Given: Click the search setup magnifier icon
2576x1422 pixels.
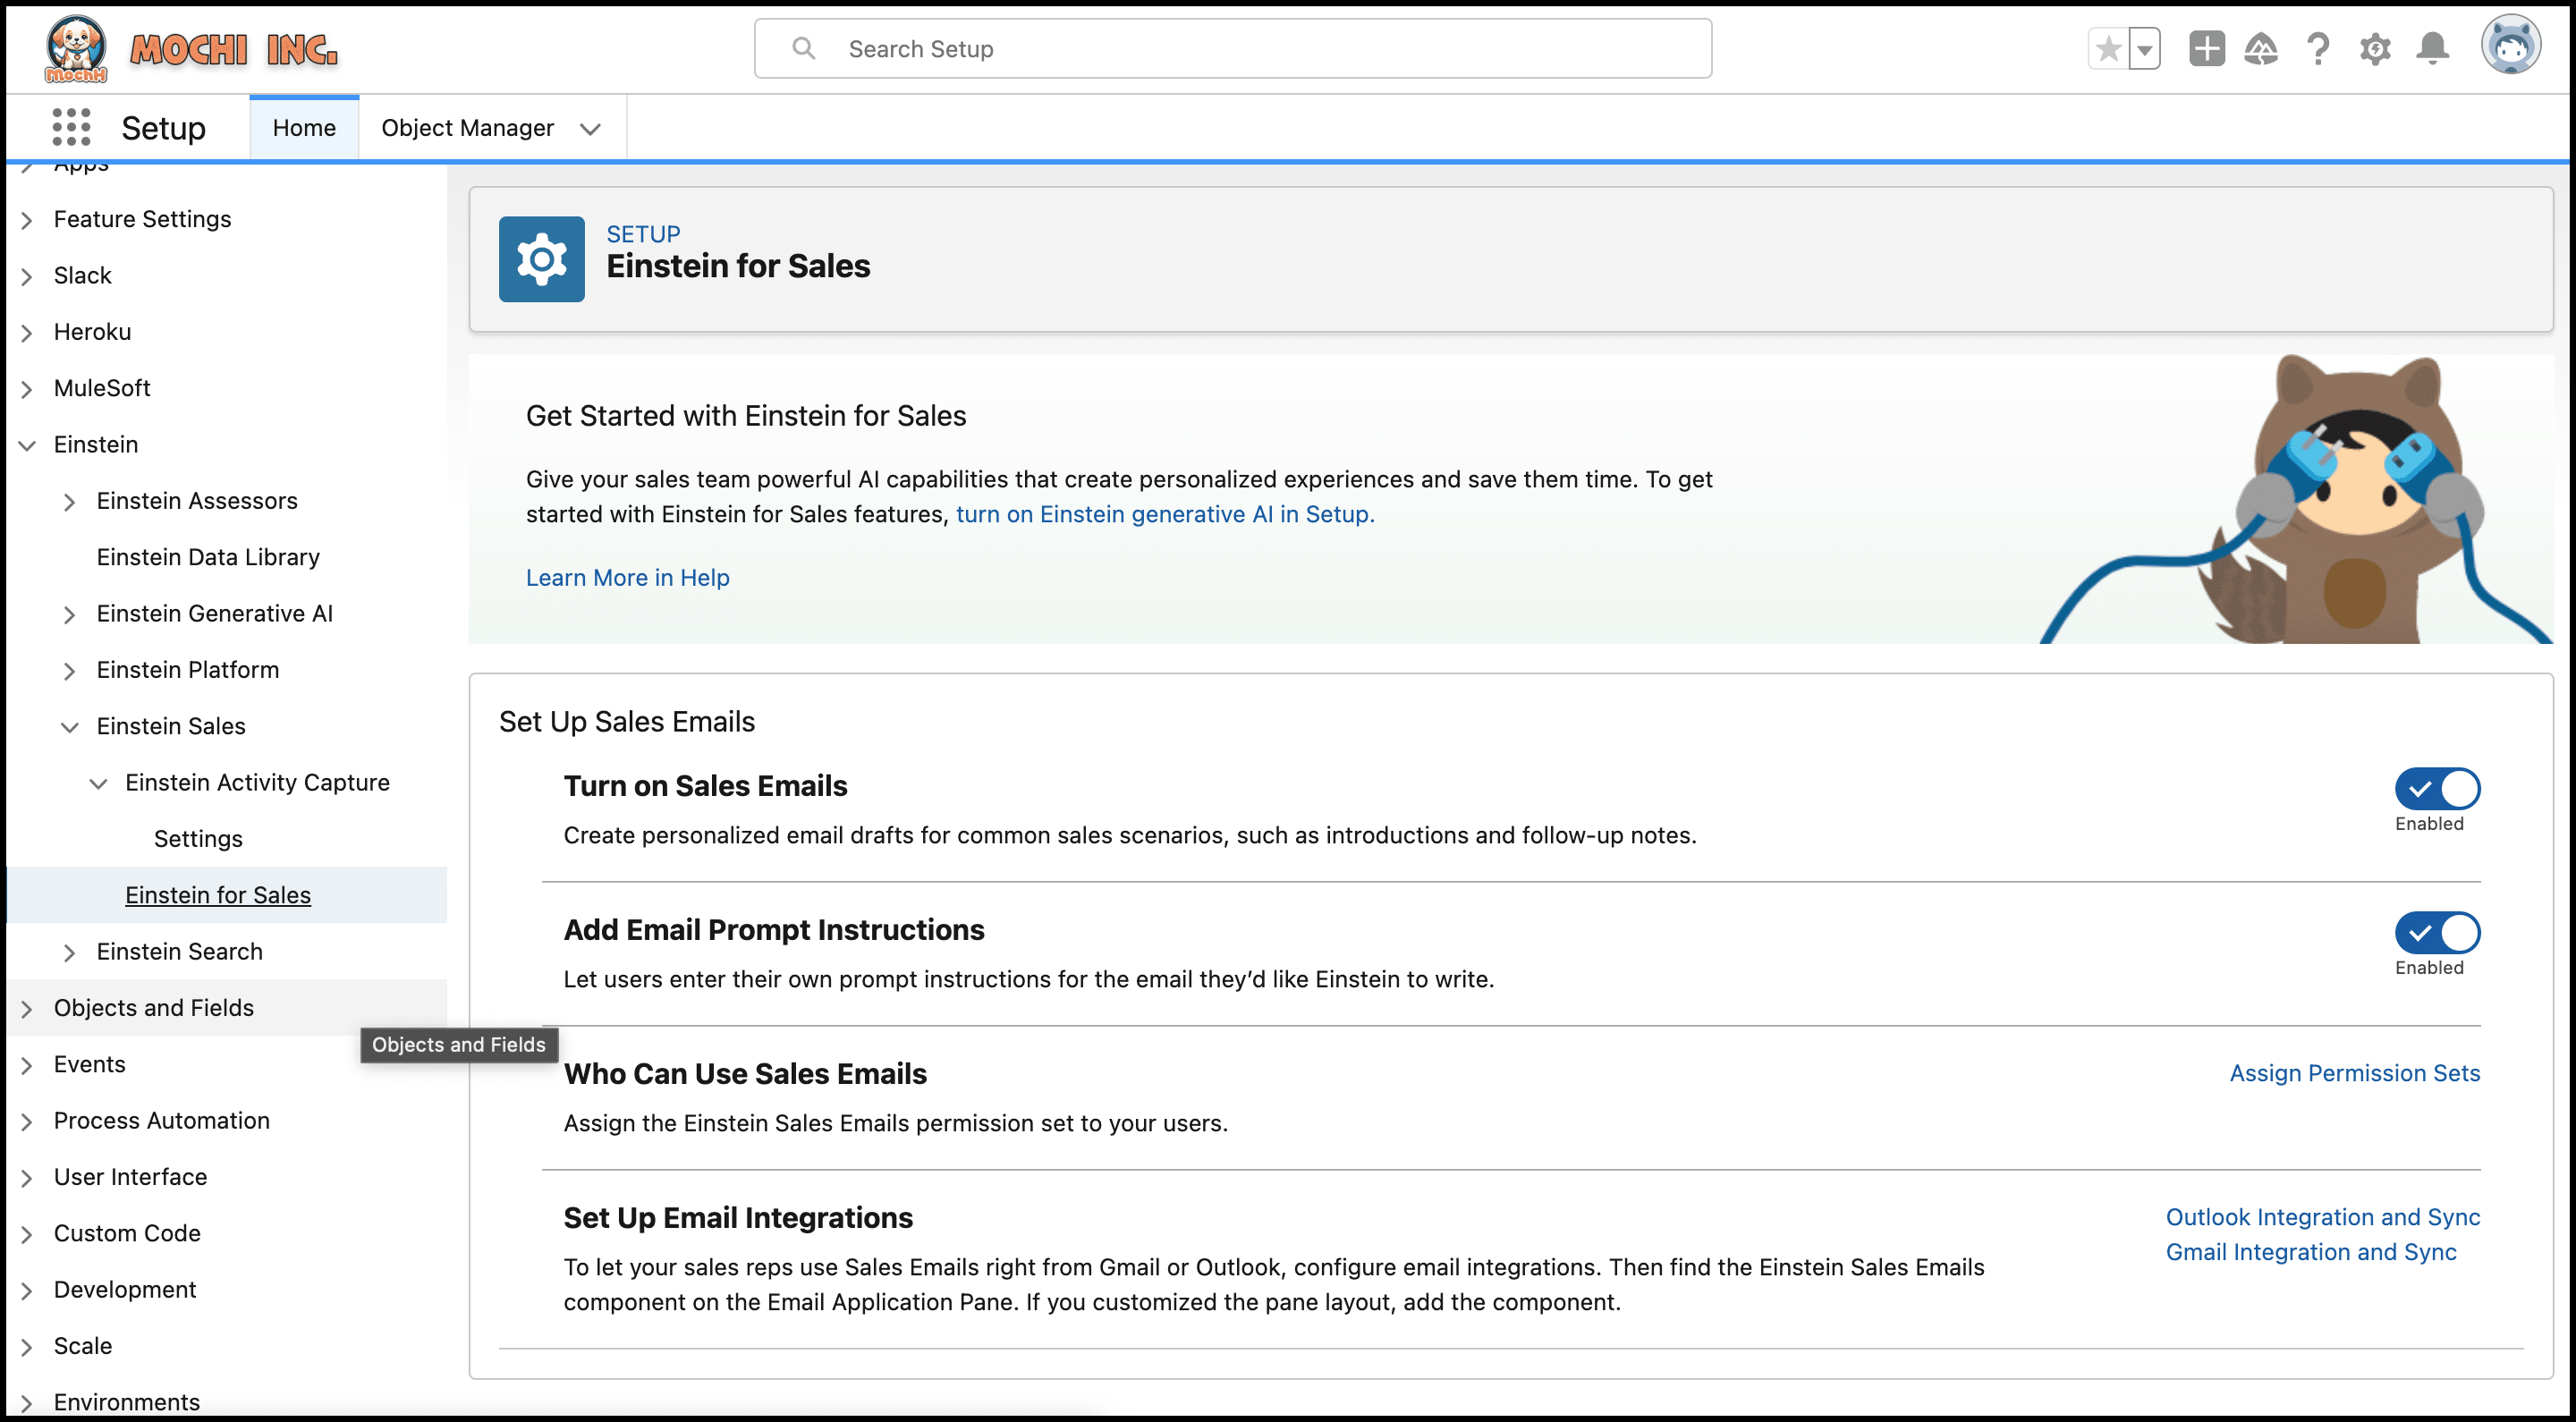Looking at the screenshot, I should click(804, 47).
